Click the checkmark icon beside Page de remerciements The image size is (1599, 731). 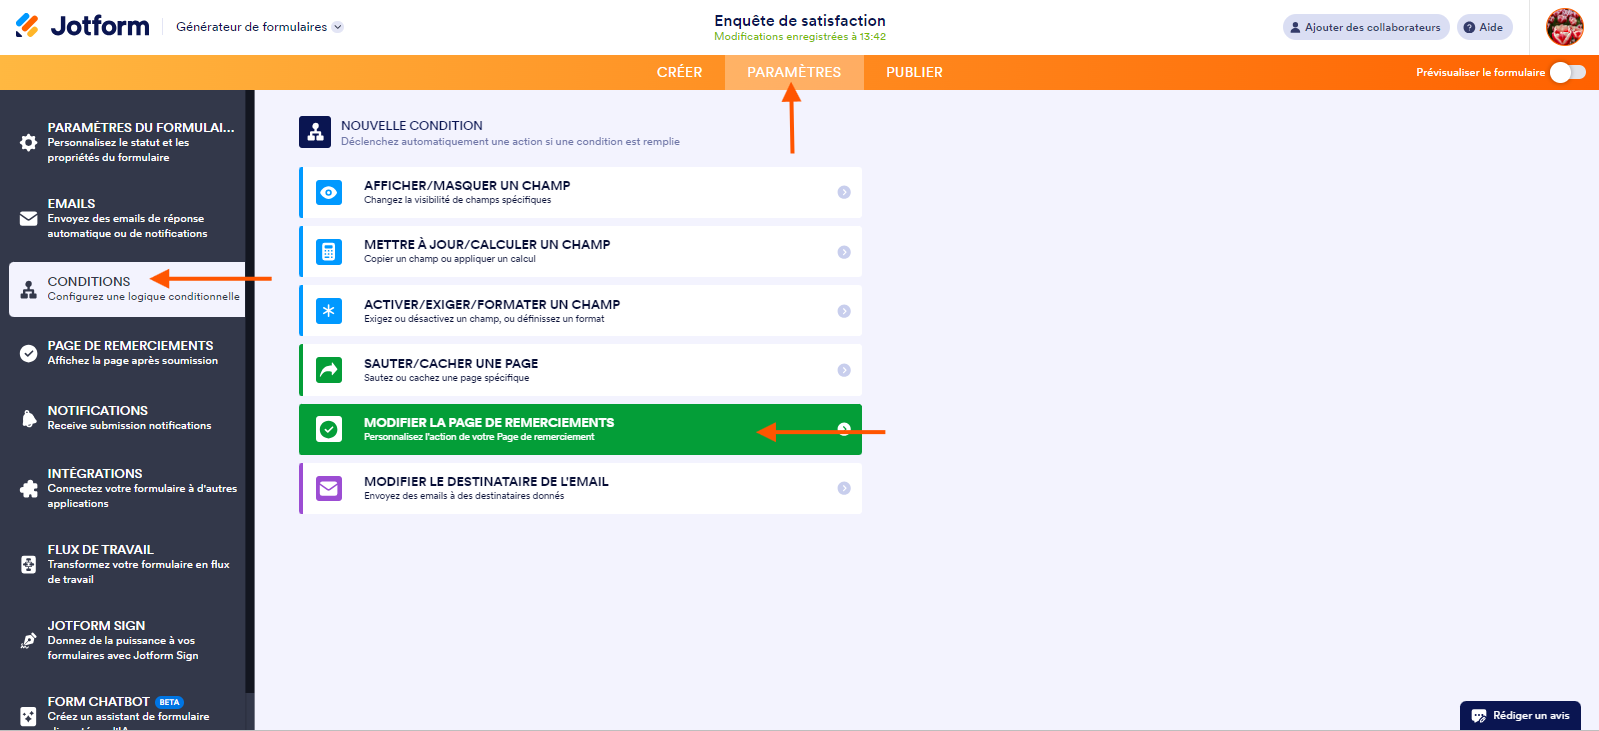(x=29, y=353)
